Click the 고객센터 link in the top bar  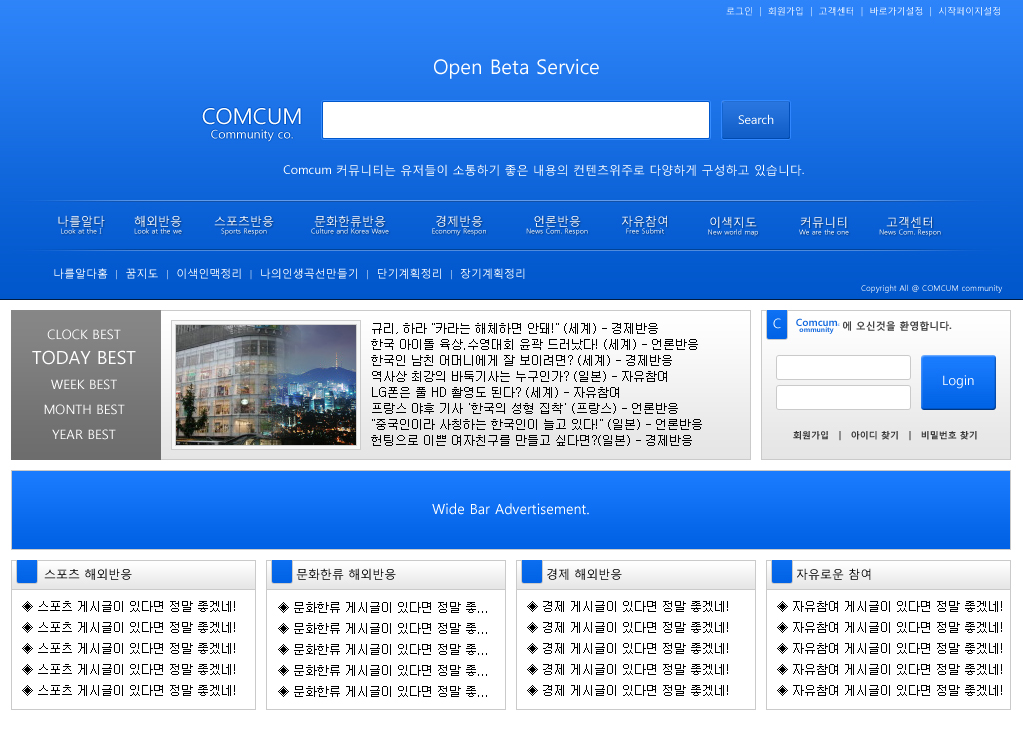tap(836, 11)
